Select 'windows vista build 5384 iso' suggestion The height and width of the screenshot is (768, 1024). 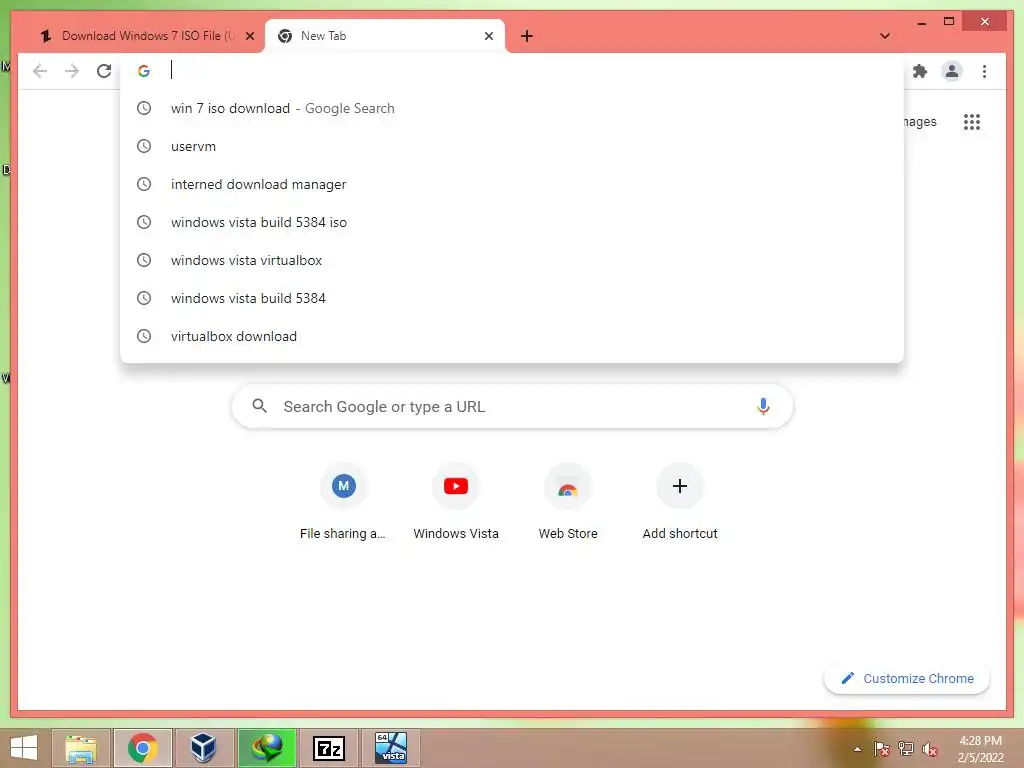point(512,222)
